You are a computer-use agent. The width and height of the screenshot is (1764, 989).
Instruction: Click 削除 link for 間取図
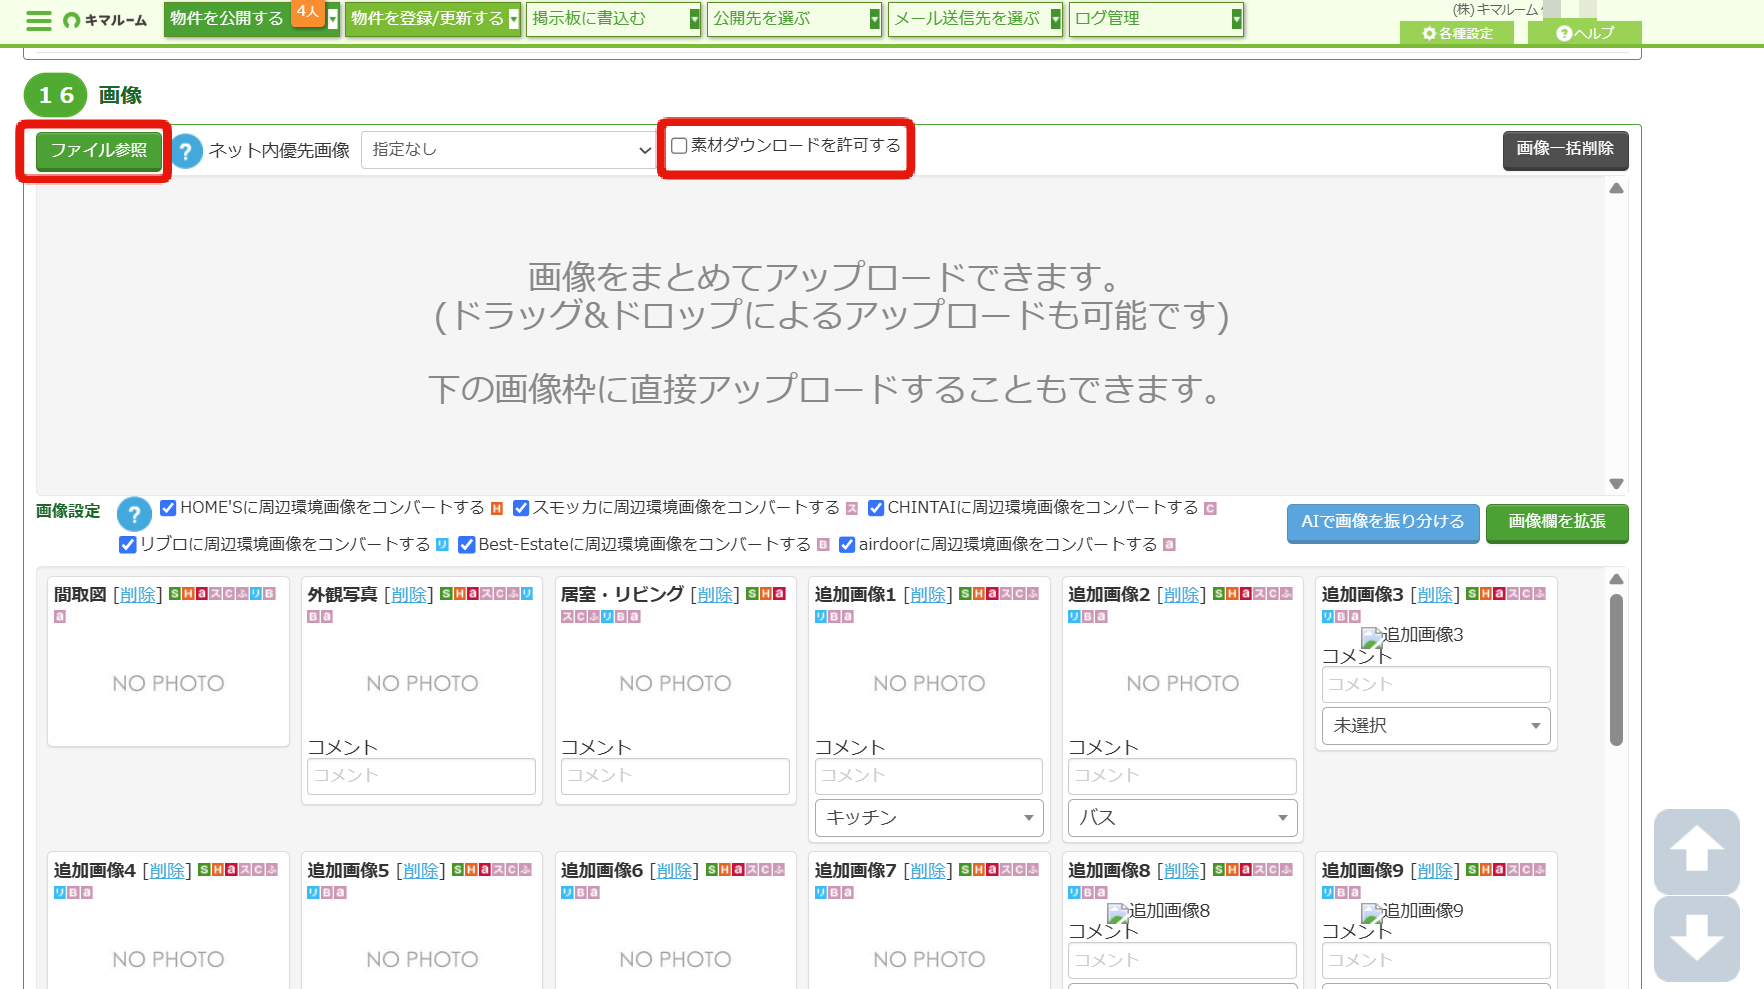pyautogui.click(x=138, y=595)
